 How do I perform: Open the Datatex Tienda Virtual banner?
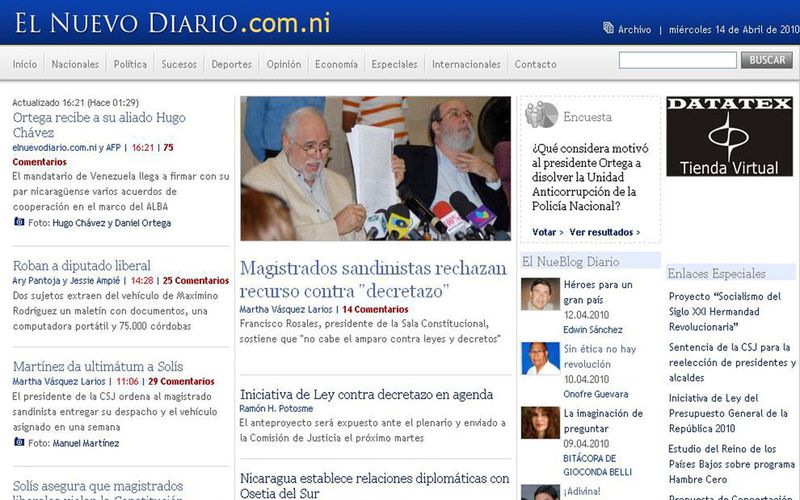click(730, 137)
